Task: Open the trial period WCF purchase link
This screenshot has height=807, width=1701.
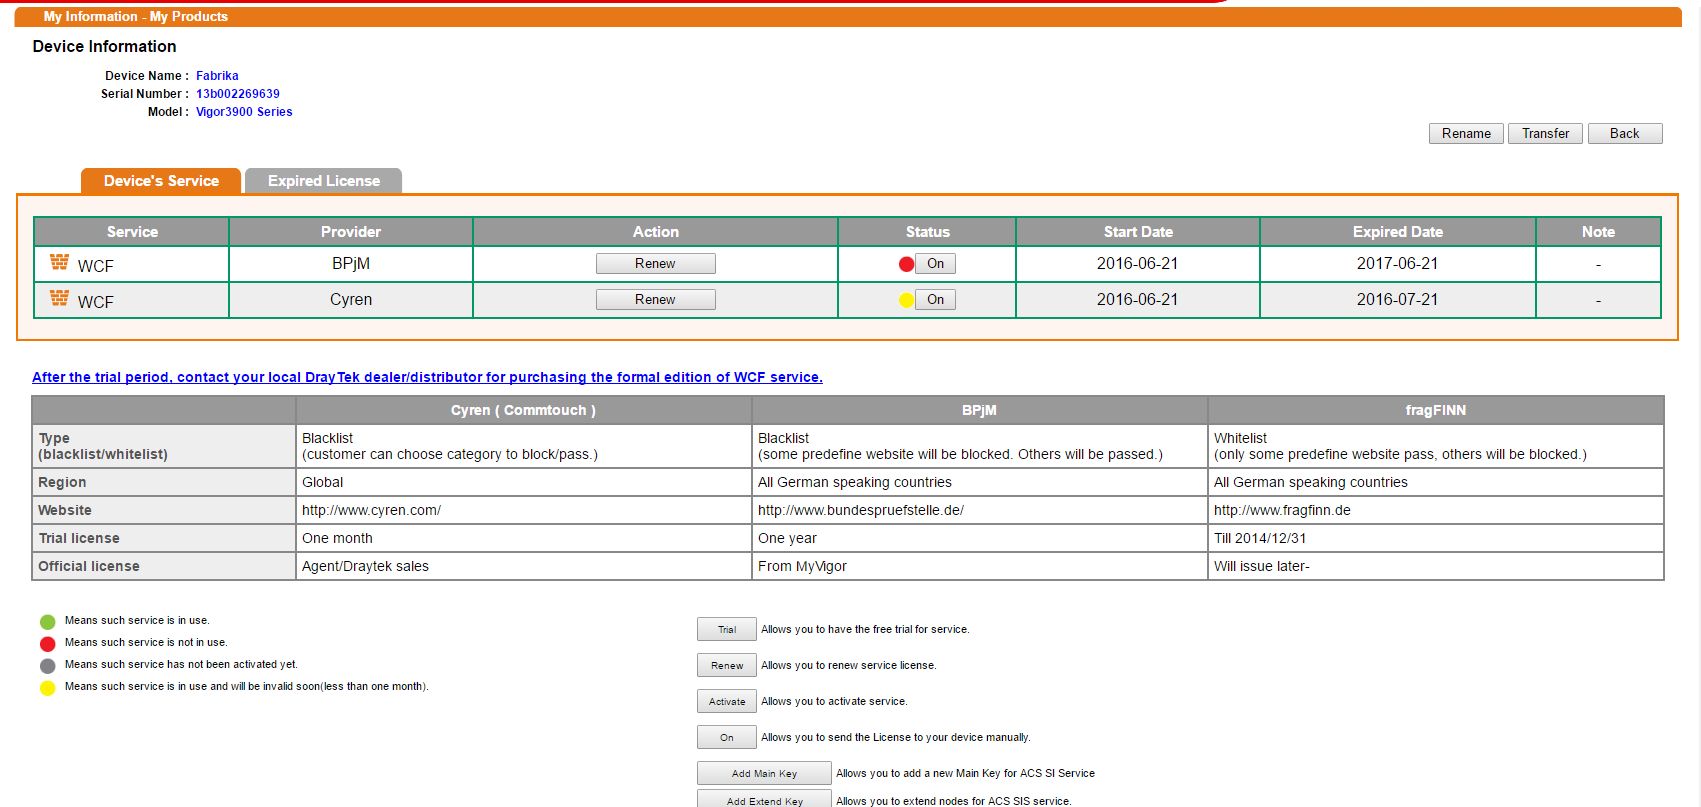Action: 427,377
